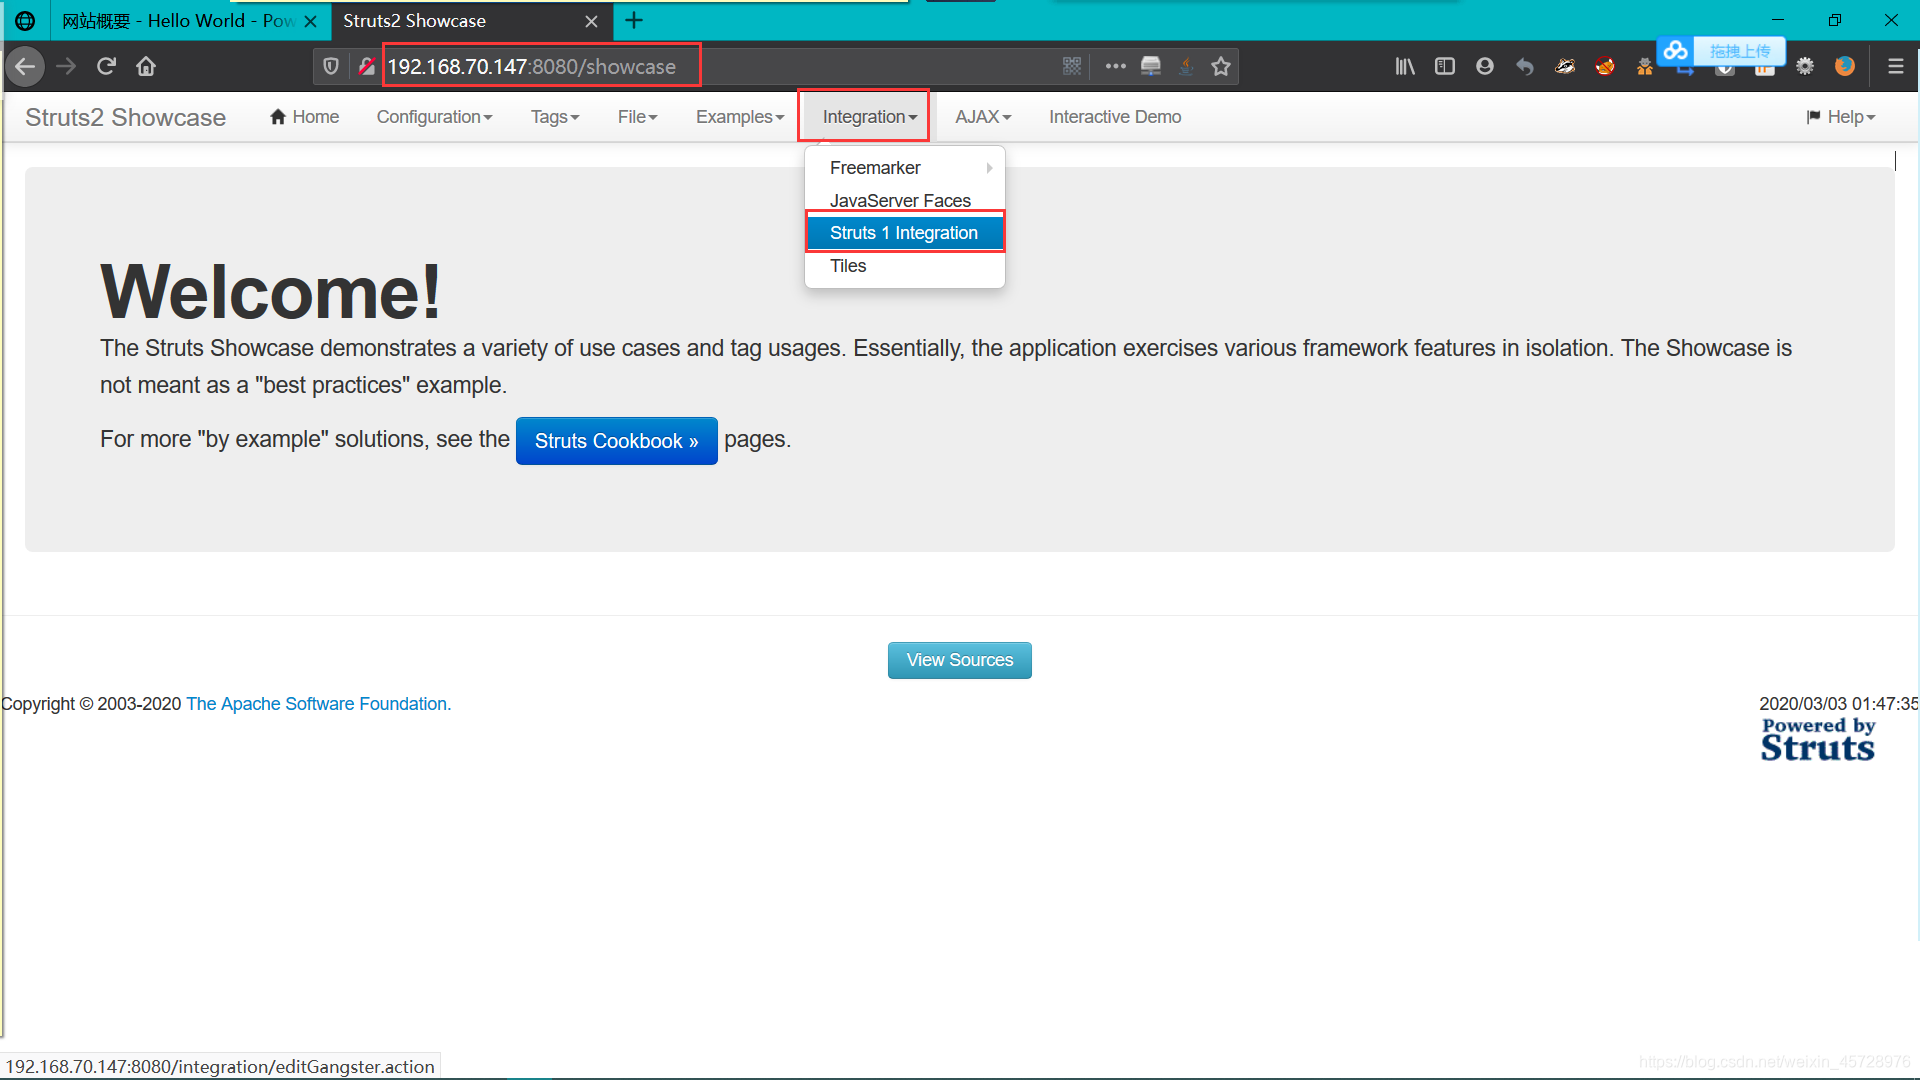Open The Apache Software Foundation link
Image resolution: width=1920 pixels, height=1080 pixels.
(318, 704)
